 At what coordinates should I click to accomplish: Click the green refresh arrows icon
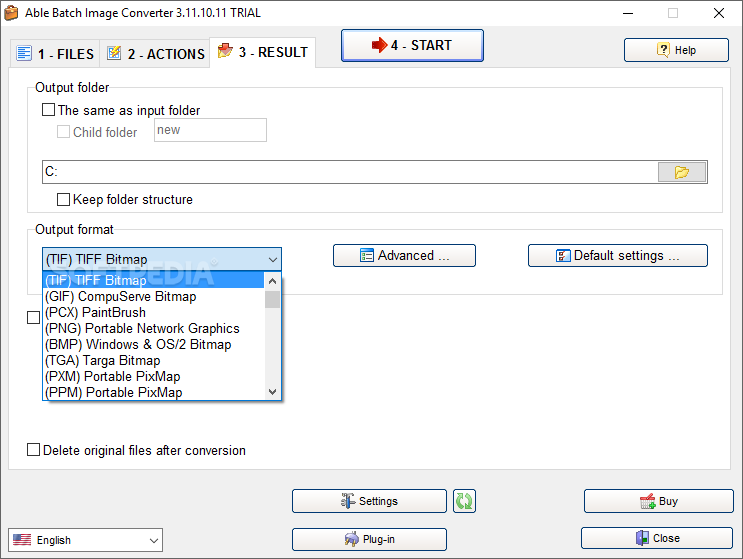click(x=464, y=501)
